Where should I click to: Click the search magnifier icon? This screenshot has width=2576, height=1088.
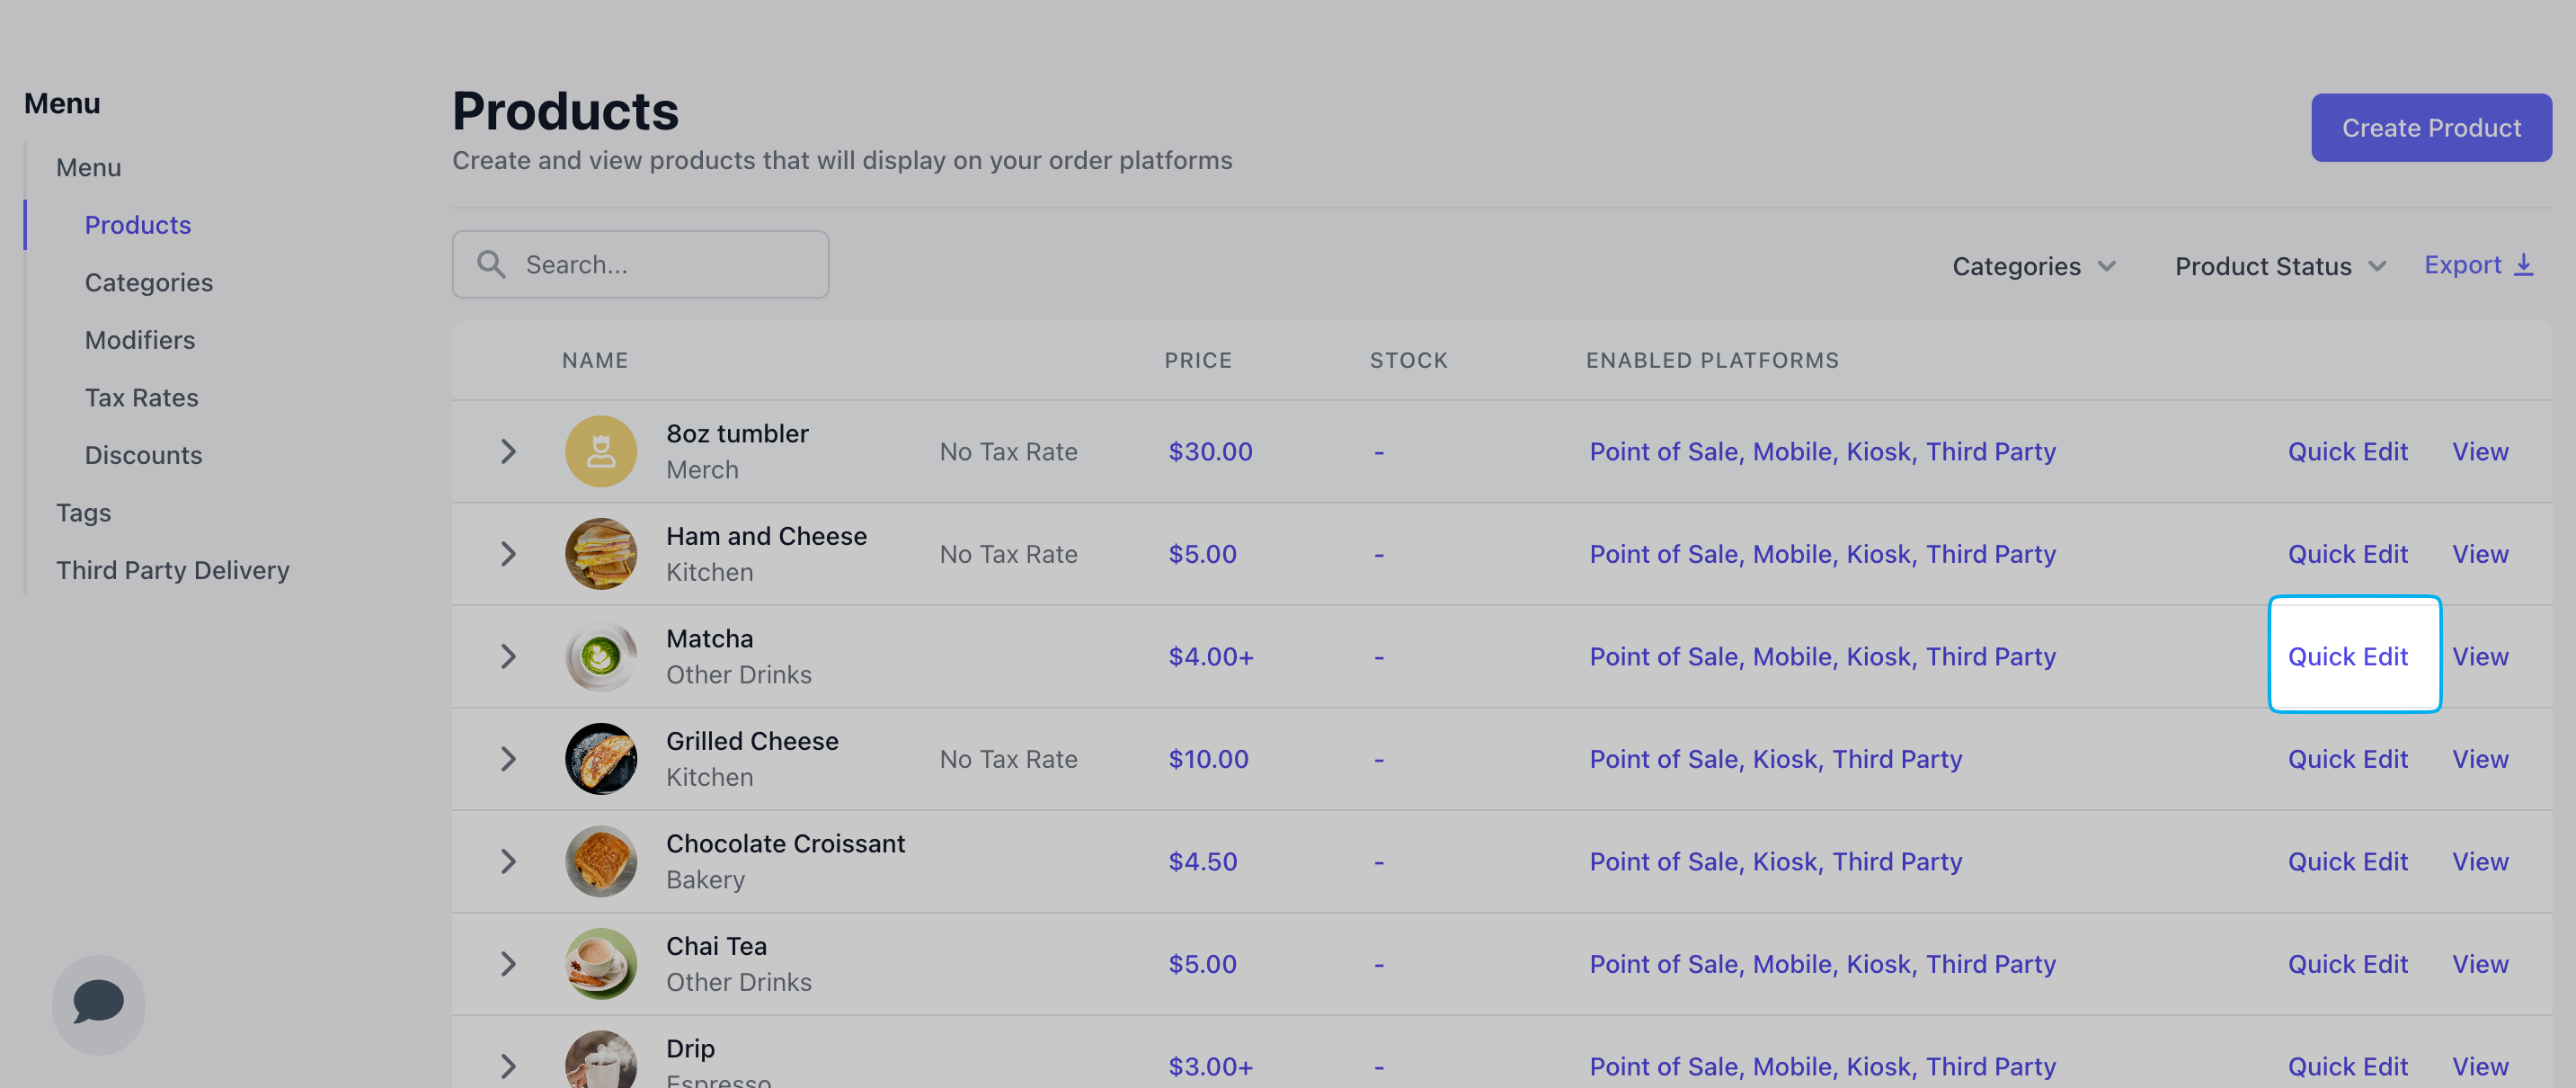click(x=491, y=264)
